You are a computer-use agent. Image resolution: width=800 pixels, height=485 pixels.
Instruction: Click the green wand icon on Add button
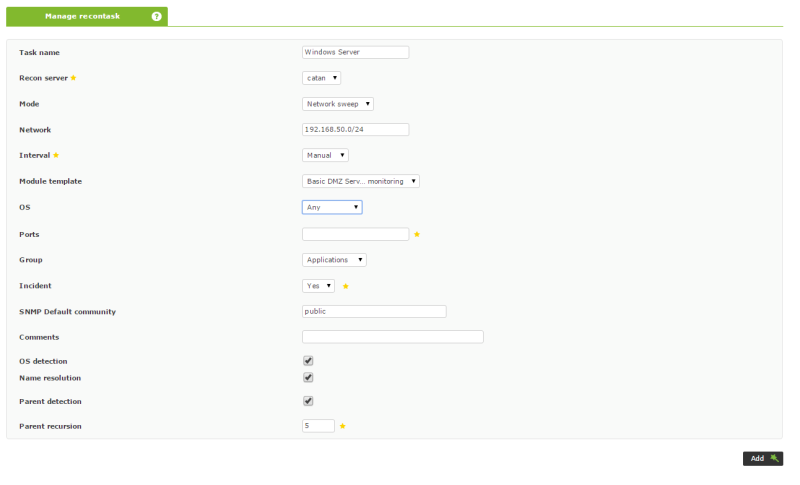click(774, 458)
